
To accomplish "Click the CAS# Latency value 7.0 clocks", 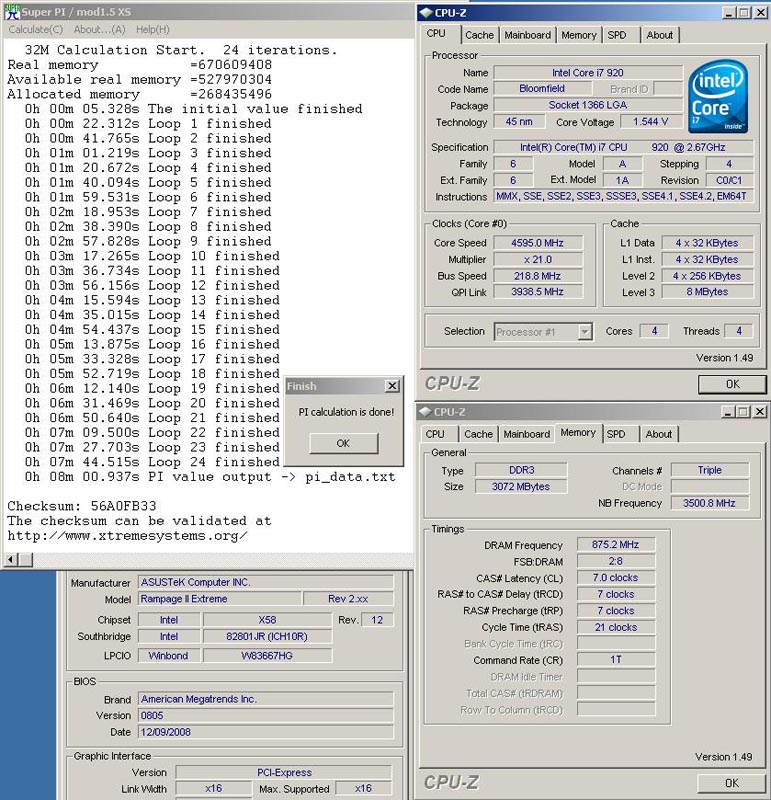I will tap(615, 578).
